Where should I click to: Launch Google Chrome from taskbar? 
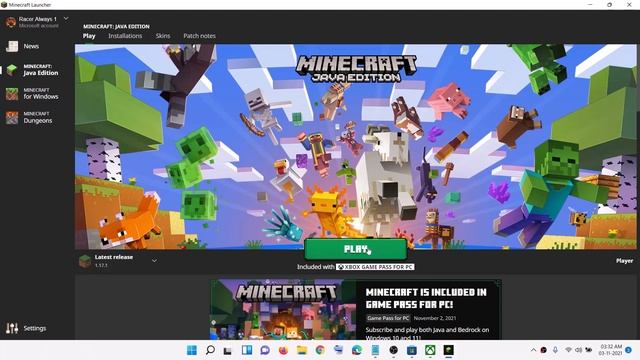(x=320, y=350)
